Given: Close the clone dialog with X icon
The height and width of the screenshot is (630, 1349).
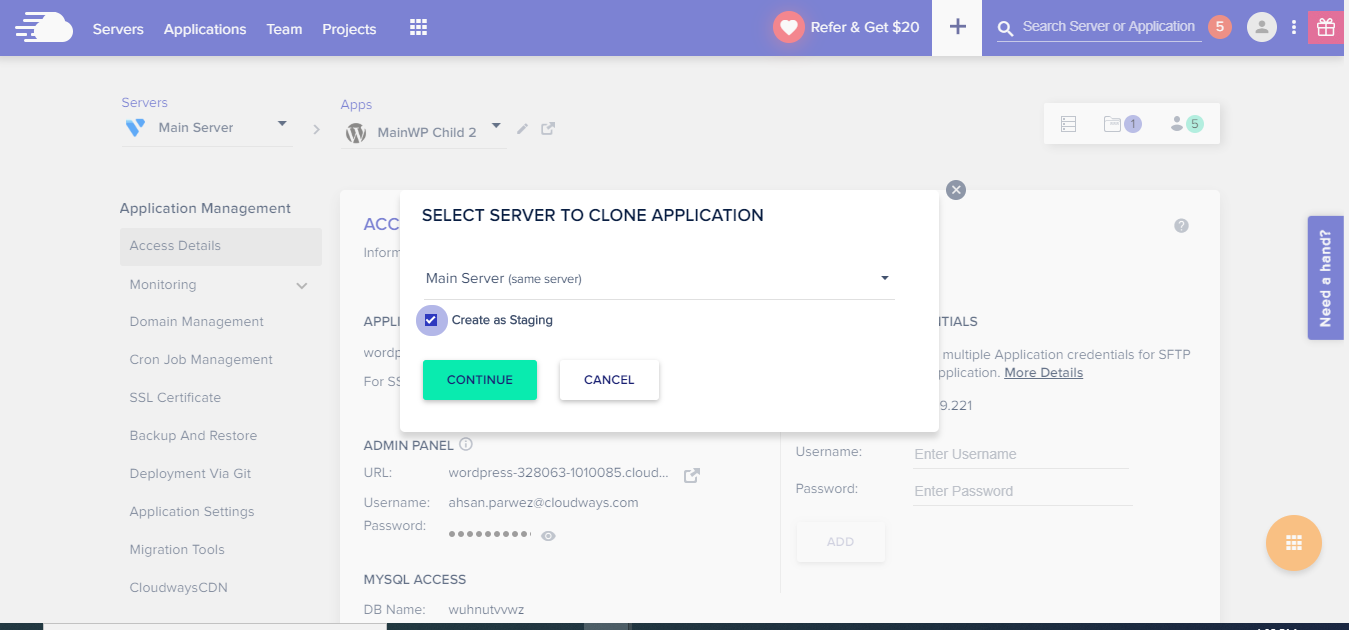Looking at the screenshot, I should pyautogui.click(x=956, y=190).
